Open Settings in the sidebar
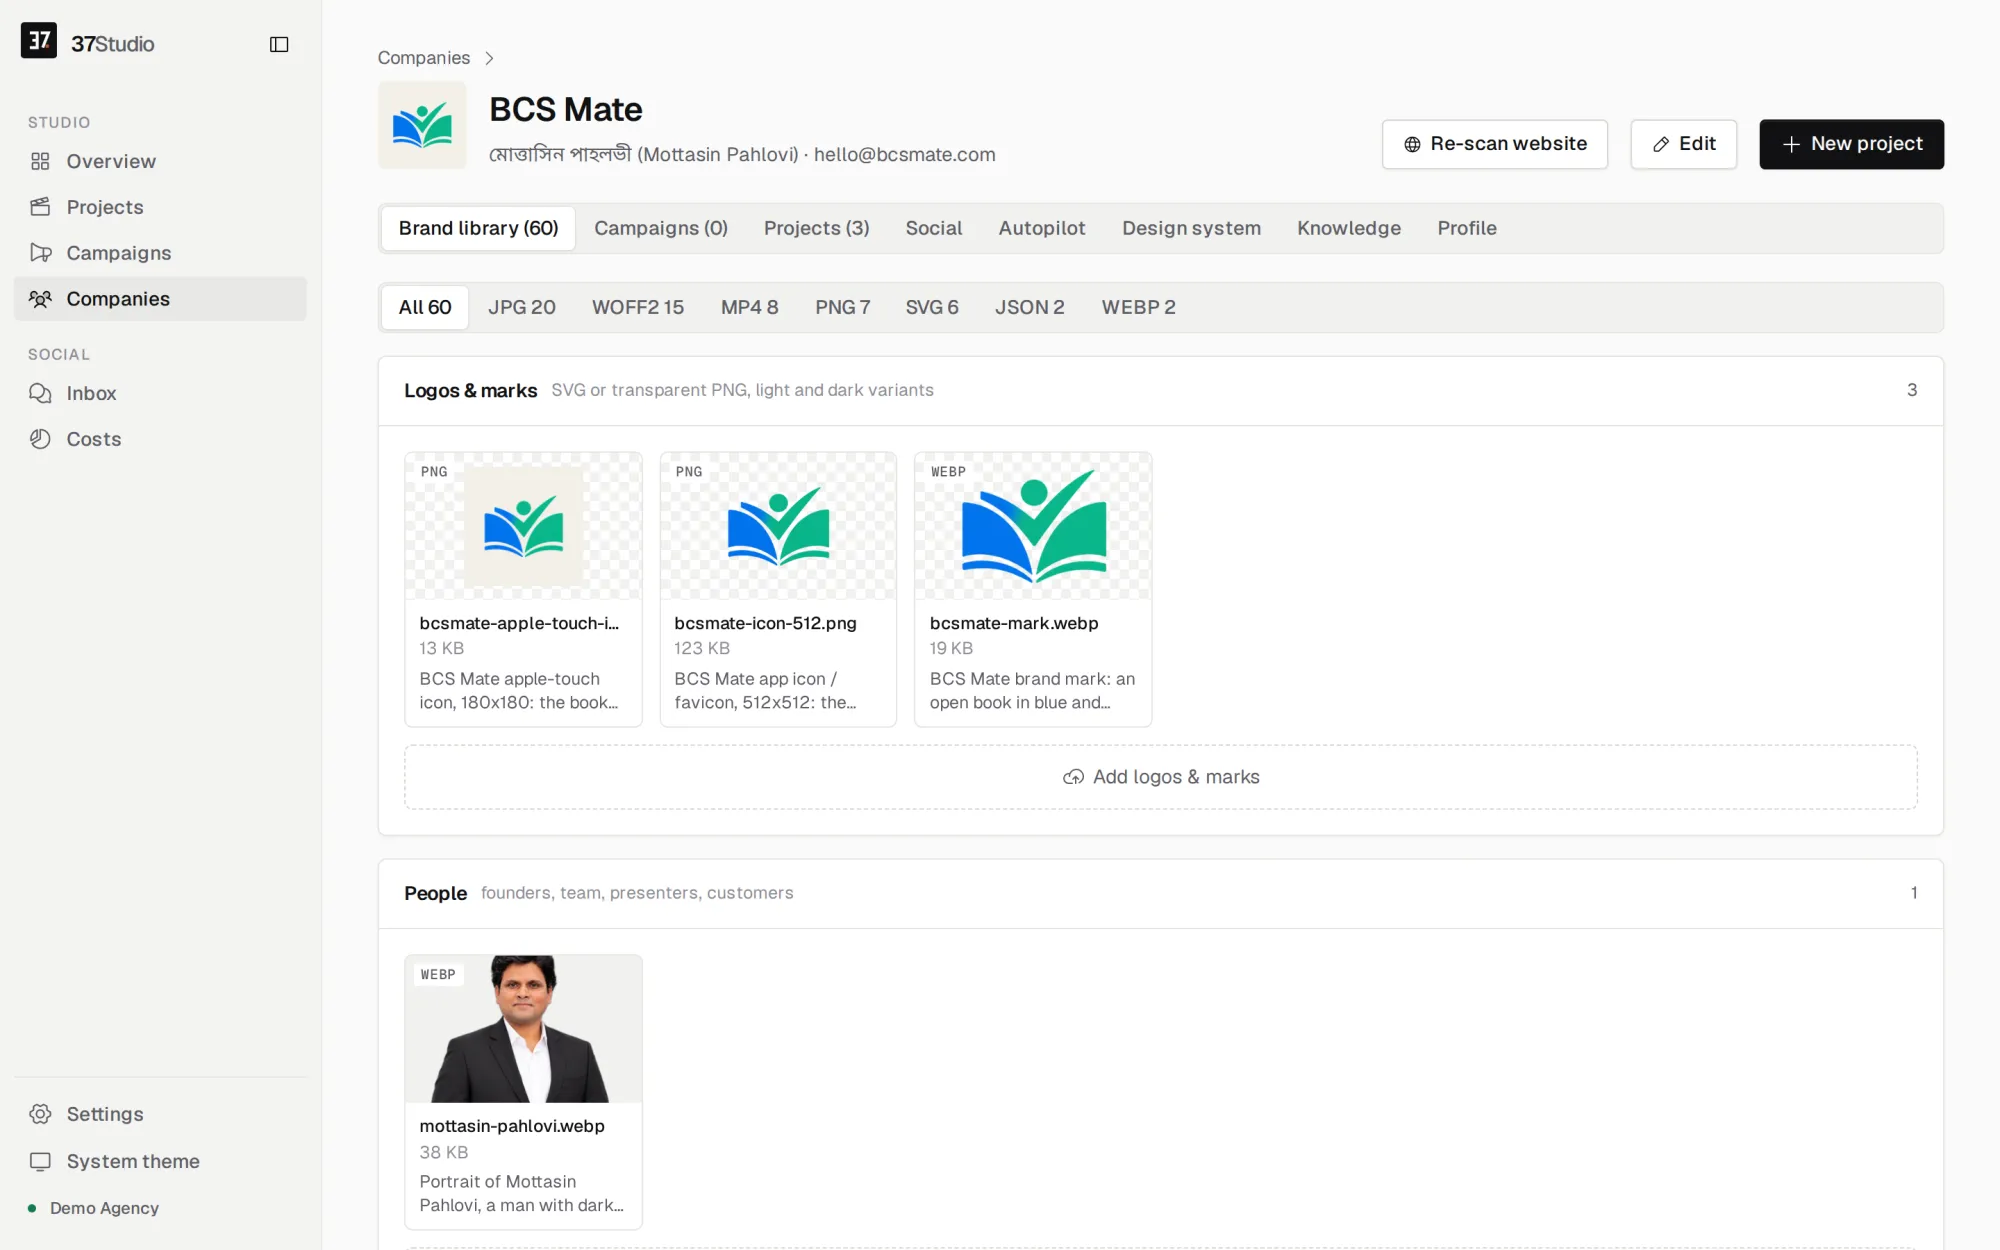 pos(160,1114)
